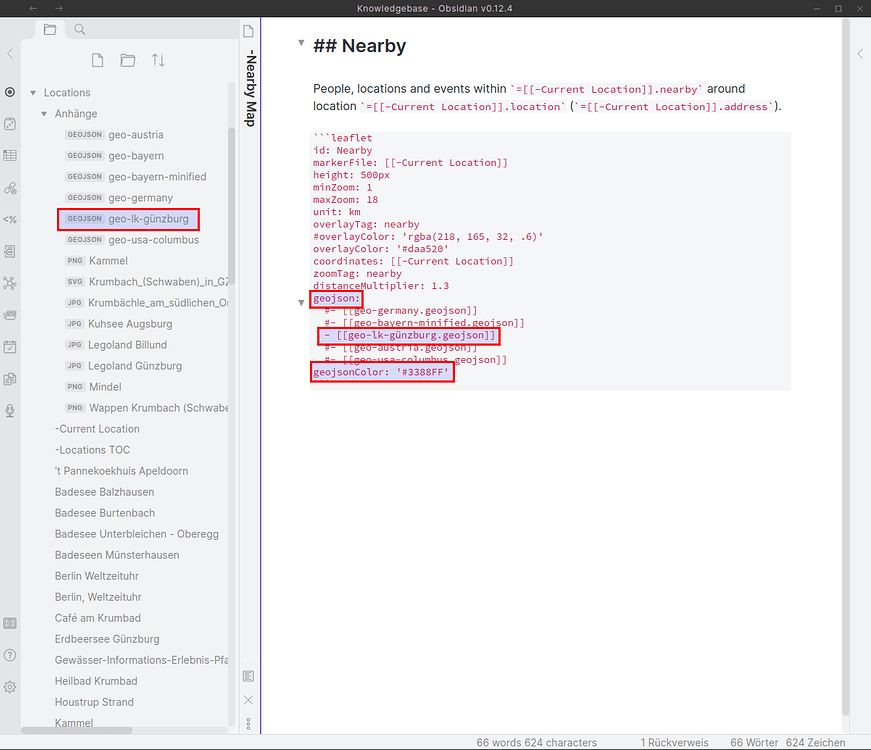Open the vault switcher icon bottom left
This screenshot has width=871, height=750.
click(10, 622)
